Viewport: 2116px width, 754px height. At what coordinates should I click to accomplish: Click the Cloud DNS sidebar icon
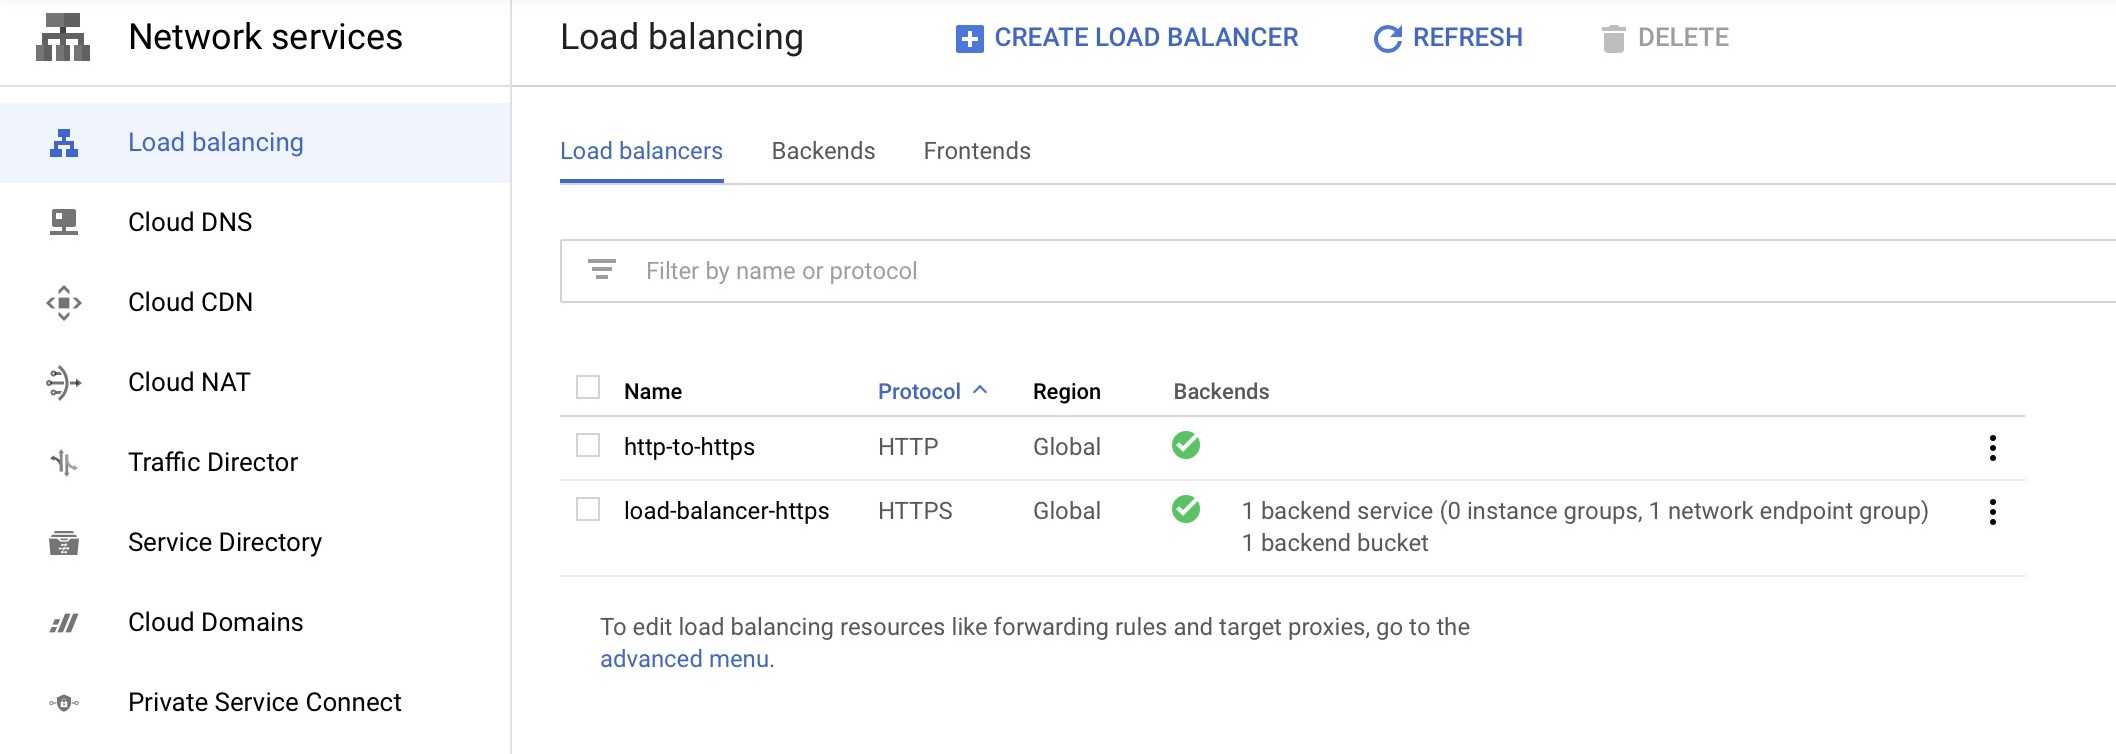(64, 222)
